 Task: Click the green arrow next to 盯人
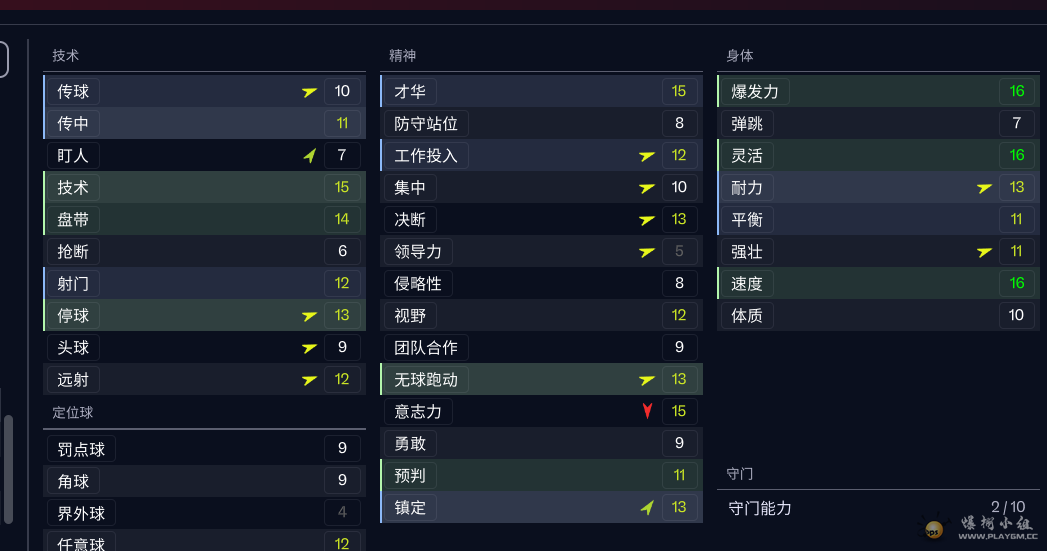coord(310,156)
